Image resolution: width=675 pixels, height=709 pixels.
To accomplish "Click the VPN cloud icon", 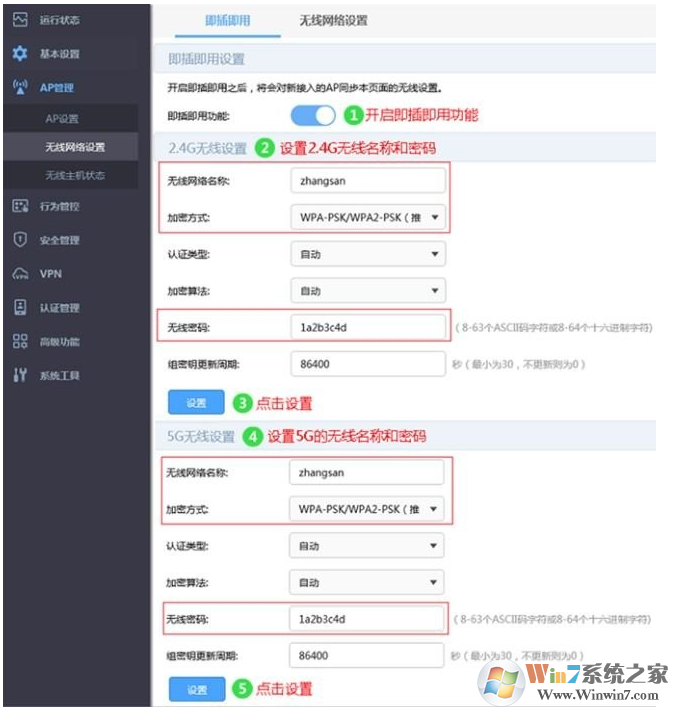I will click(20, 274).
